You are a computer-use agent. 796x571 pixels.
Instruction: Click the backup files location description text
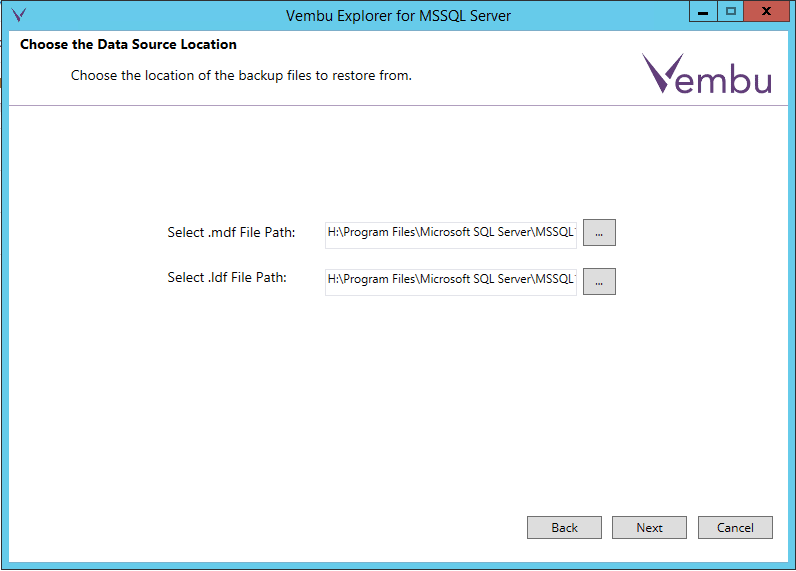(241, 75)
